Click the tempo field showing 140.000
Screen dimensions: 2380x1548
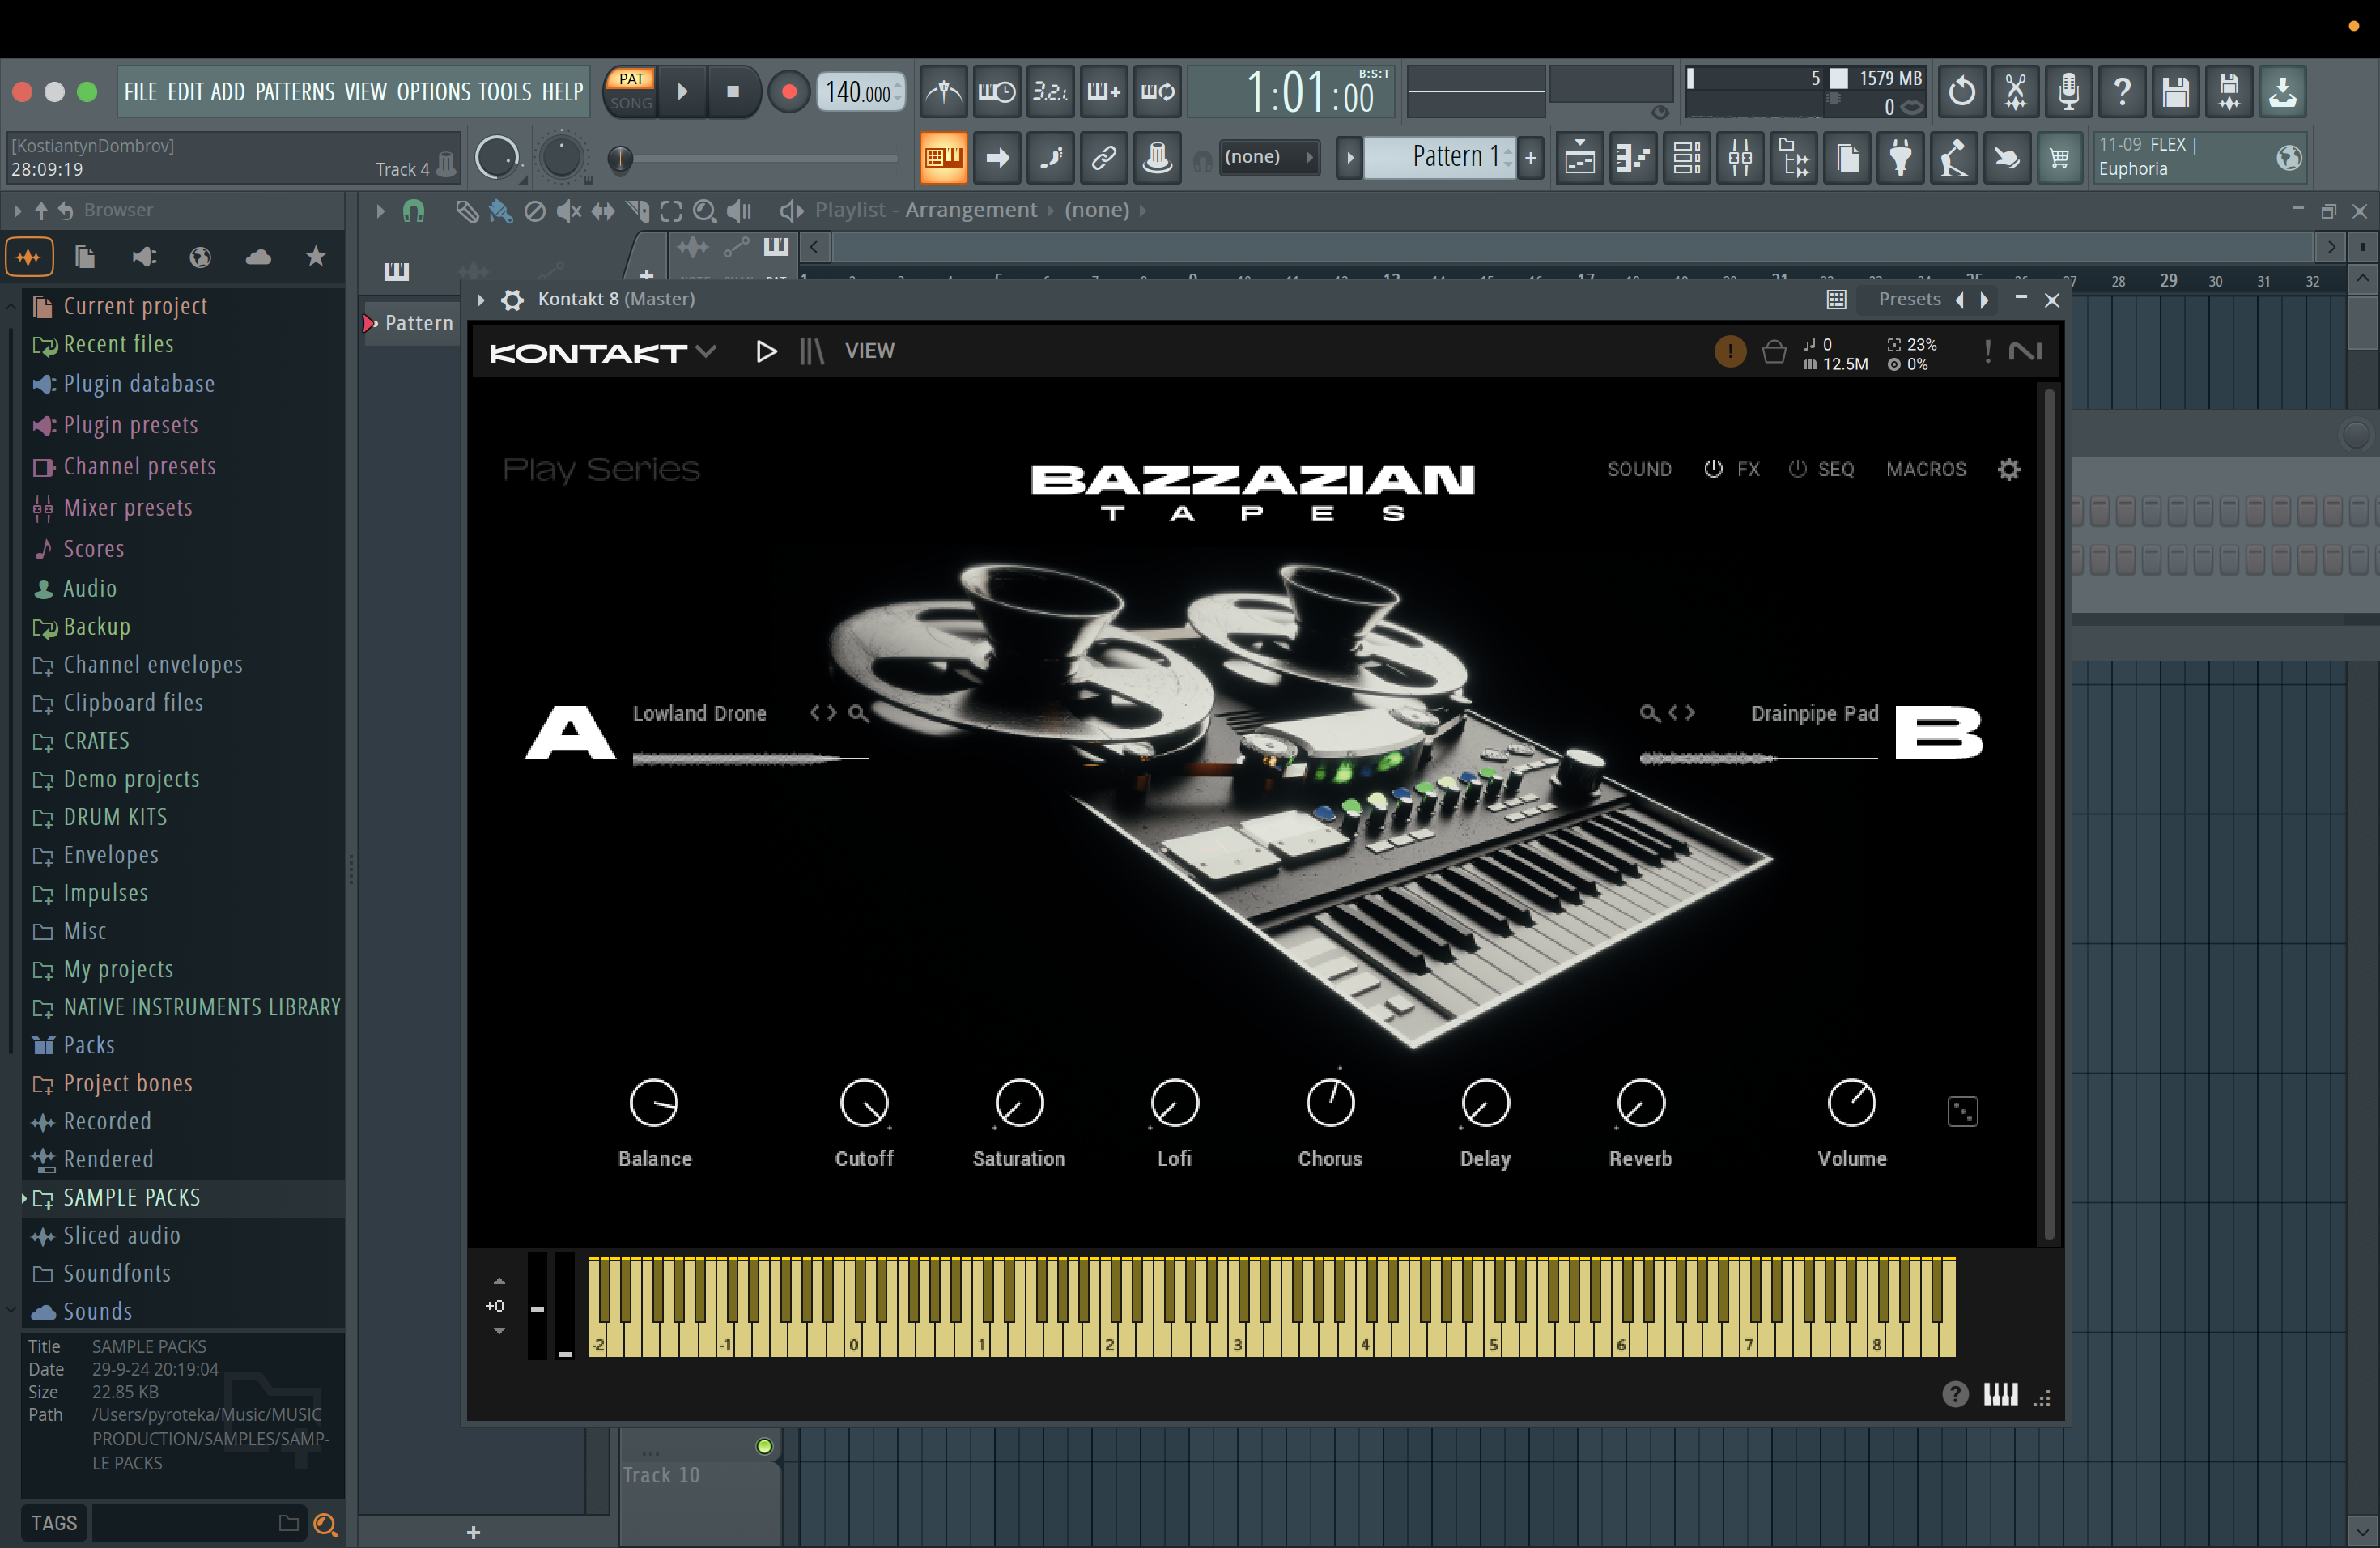click(857, 93)
